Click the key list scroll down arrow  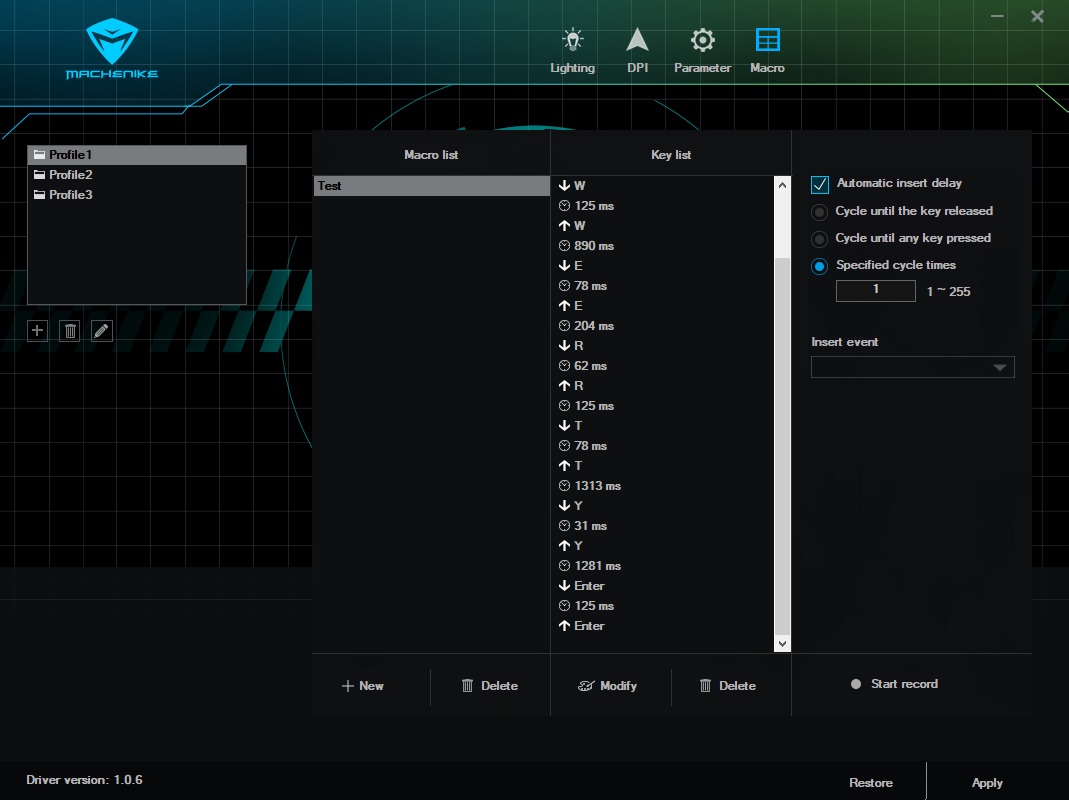pos(782,643)
